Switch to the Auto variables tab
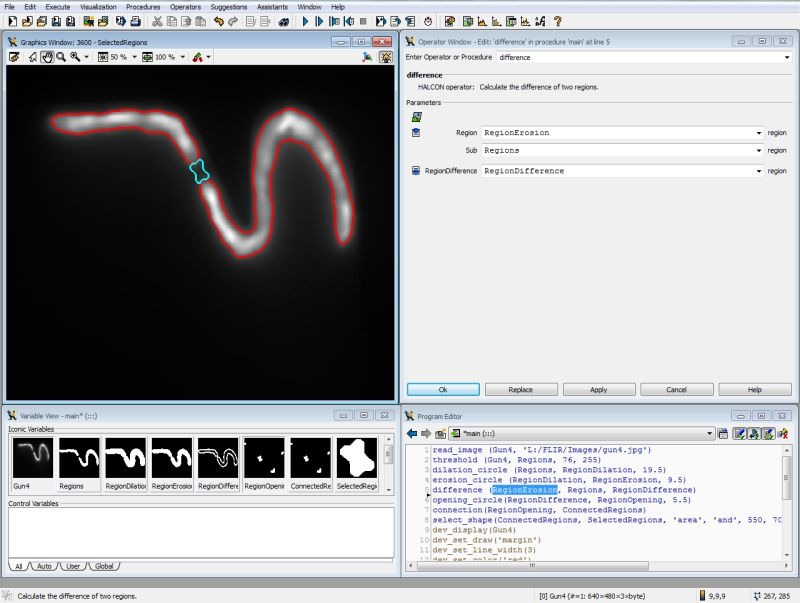Image resolution: width=800 pixels, height=603 pixels. tap(44, 566)
